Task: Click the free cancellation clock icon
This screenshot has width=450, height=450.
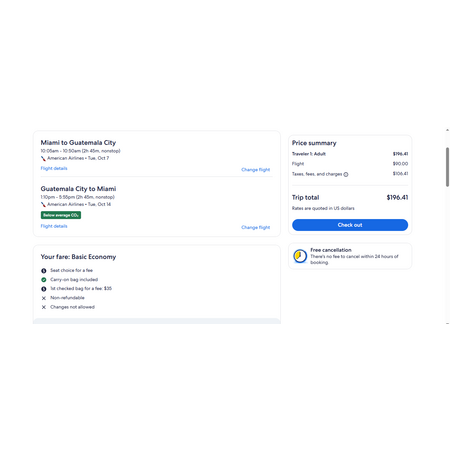Action: coord(300,256)
